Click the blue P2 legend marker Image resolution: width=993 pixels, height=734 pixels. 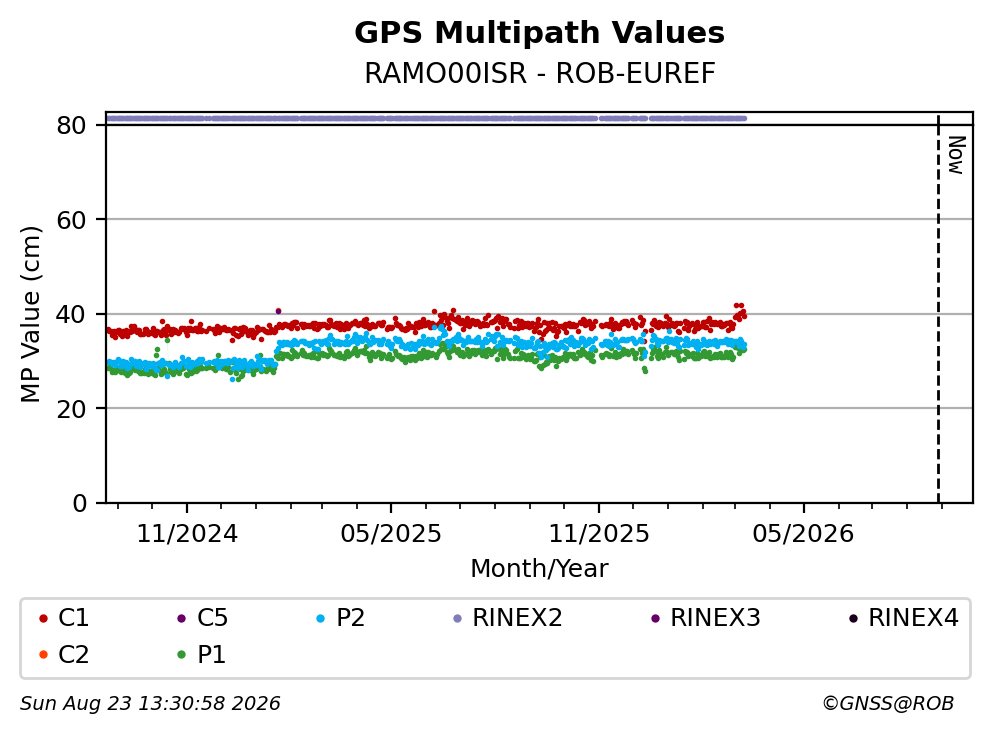[x=320, y=618]
